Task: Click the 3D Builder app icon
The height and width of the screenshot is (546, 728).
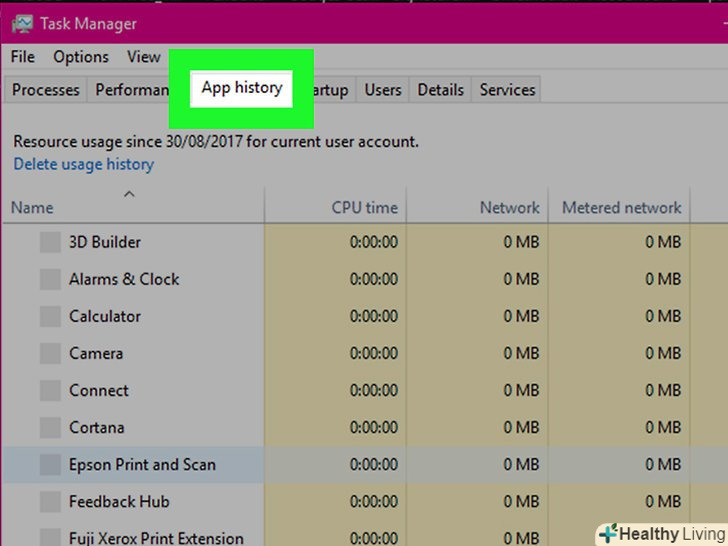Action: (x=50, y=242)
